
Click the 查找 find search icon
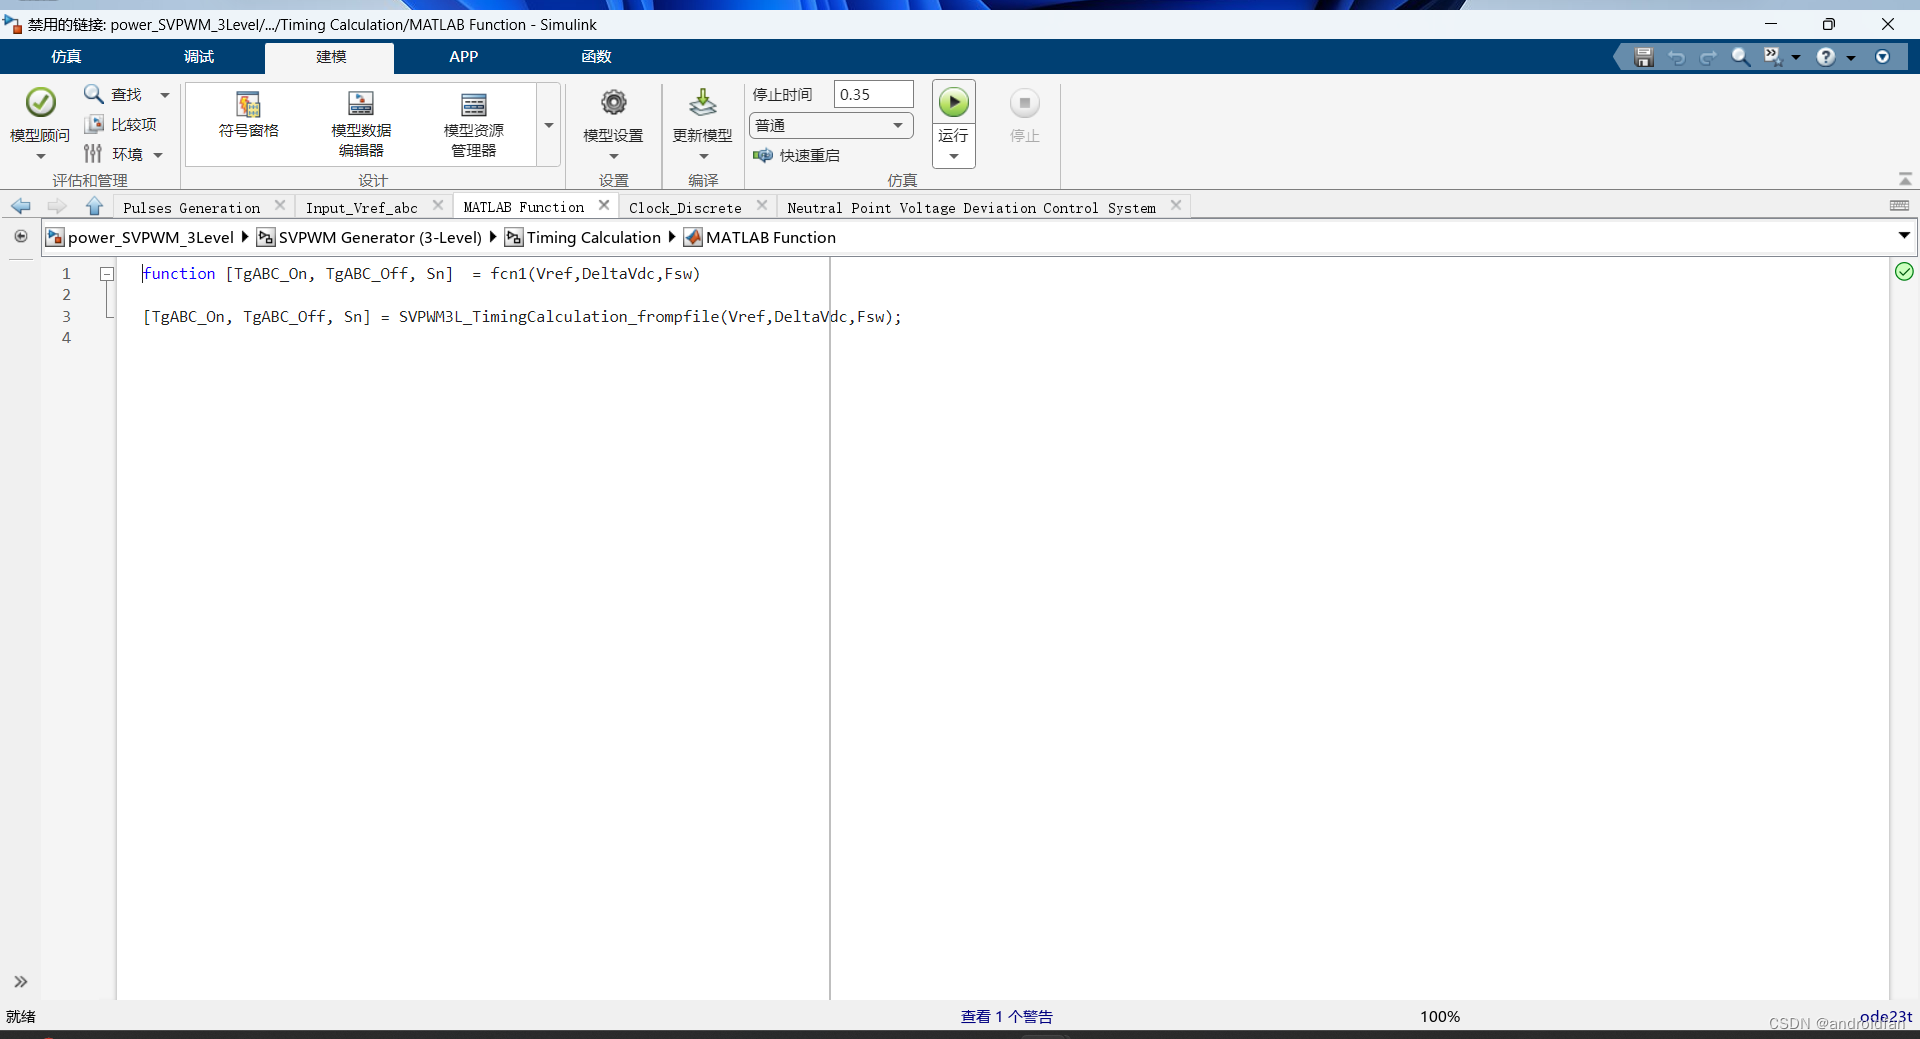[x=93, y=94]
